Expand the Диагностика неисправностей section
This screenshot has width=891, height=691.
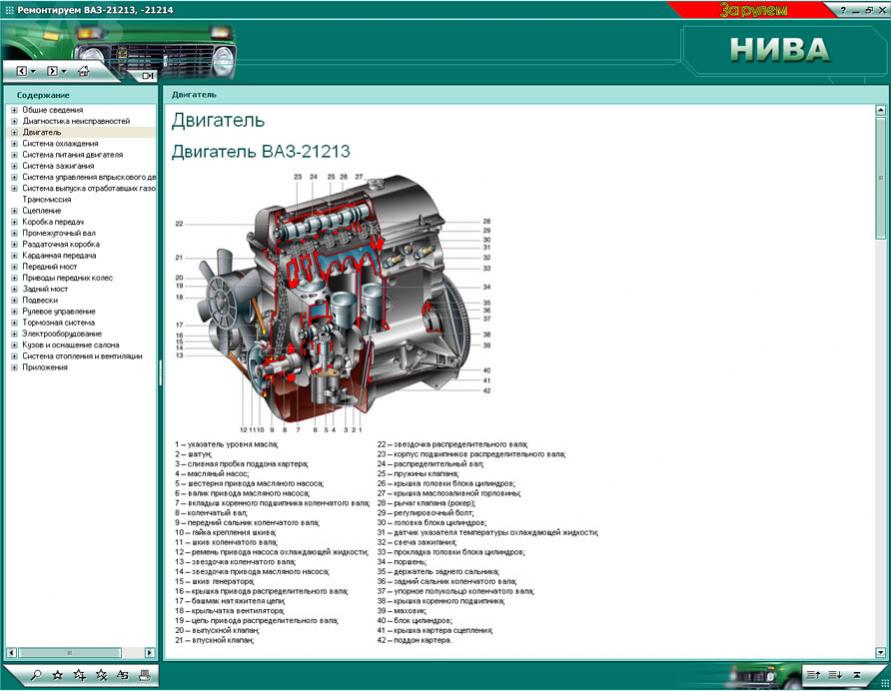[x=14, y=121]
